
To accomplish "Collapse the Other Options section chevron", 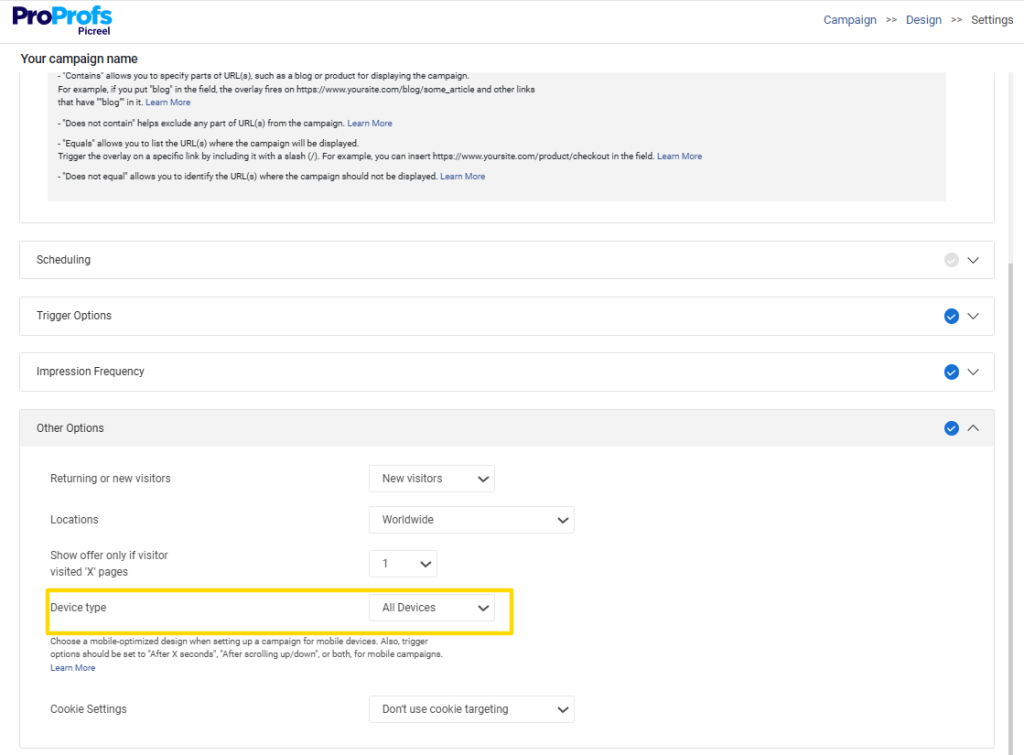I will point(973,428).
